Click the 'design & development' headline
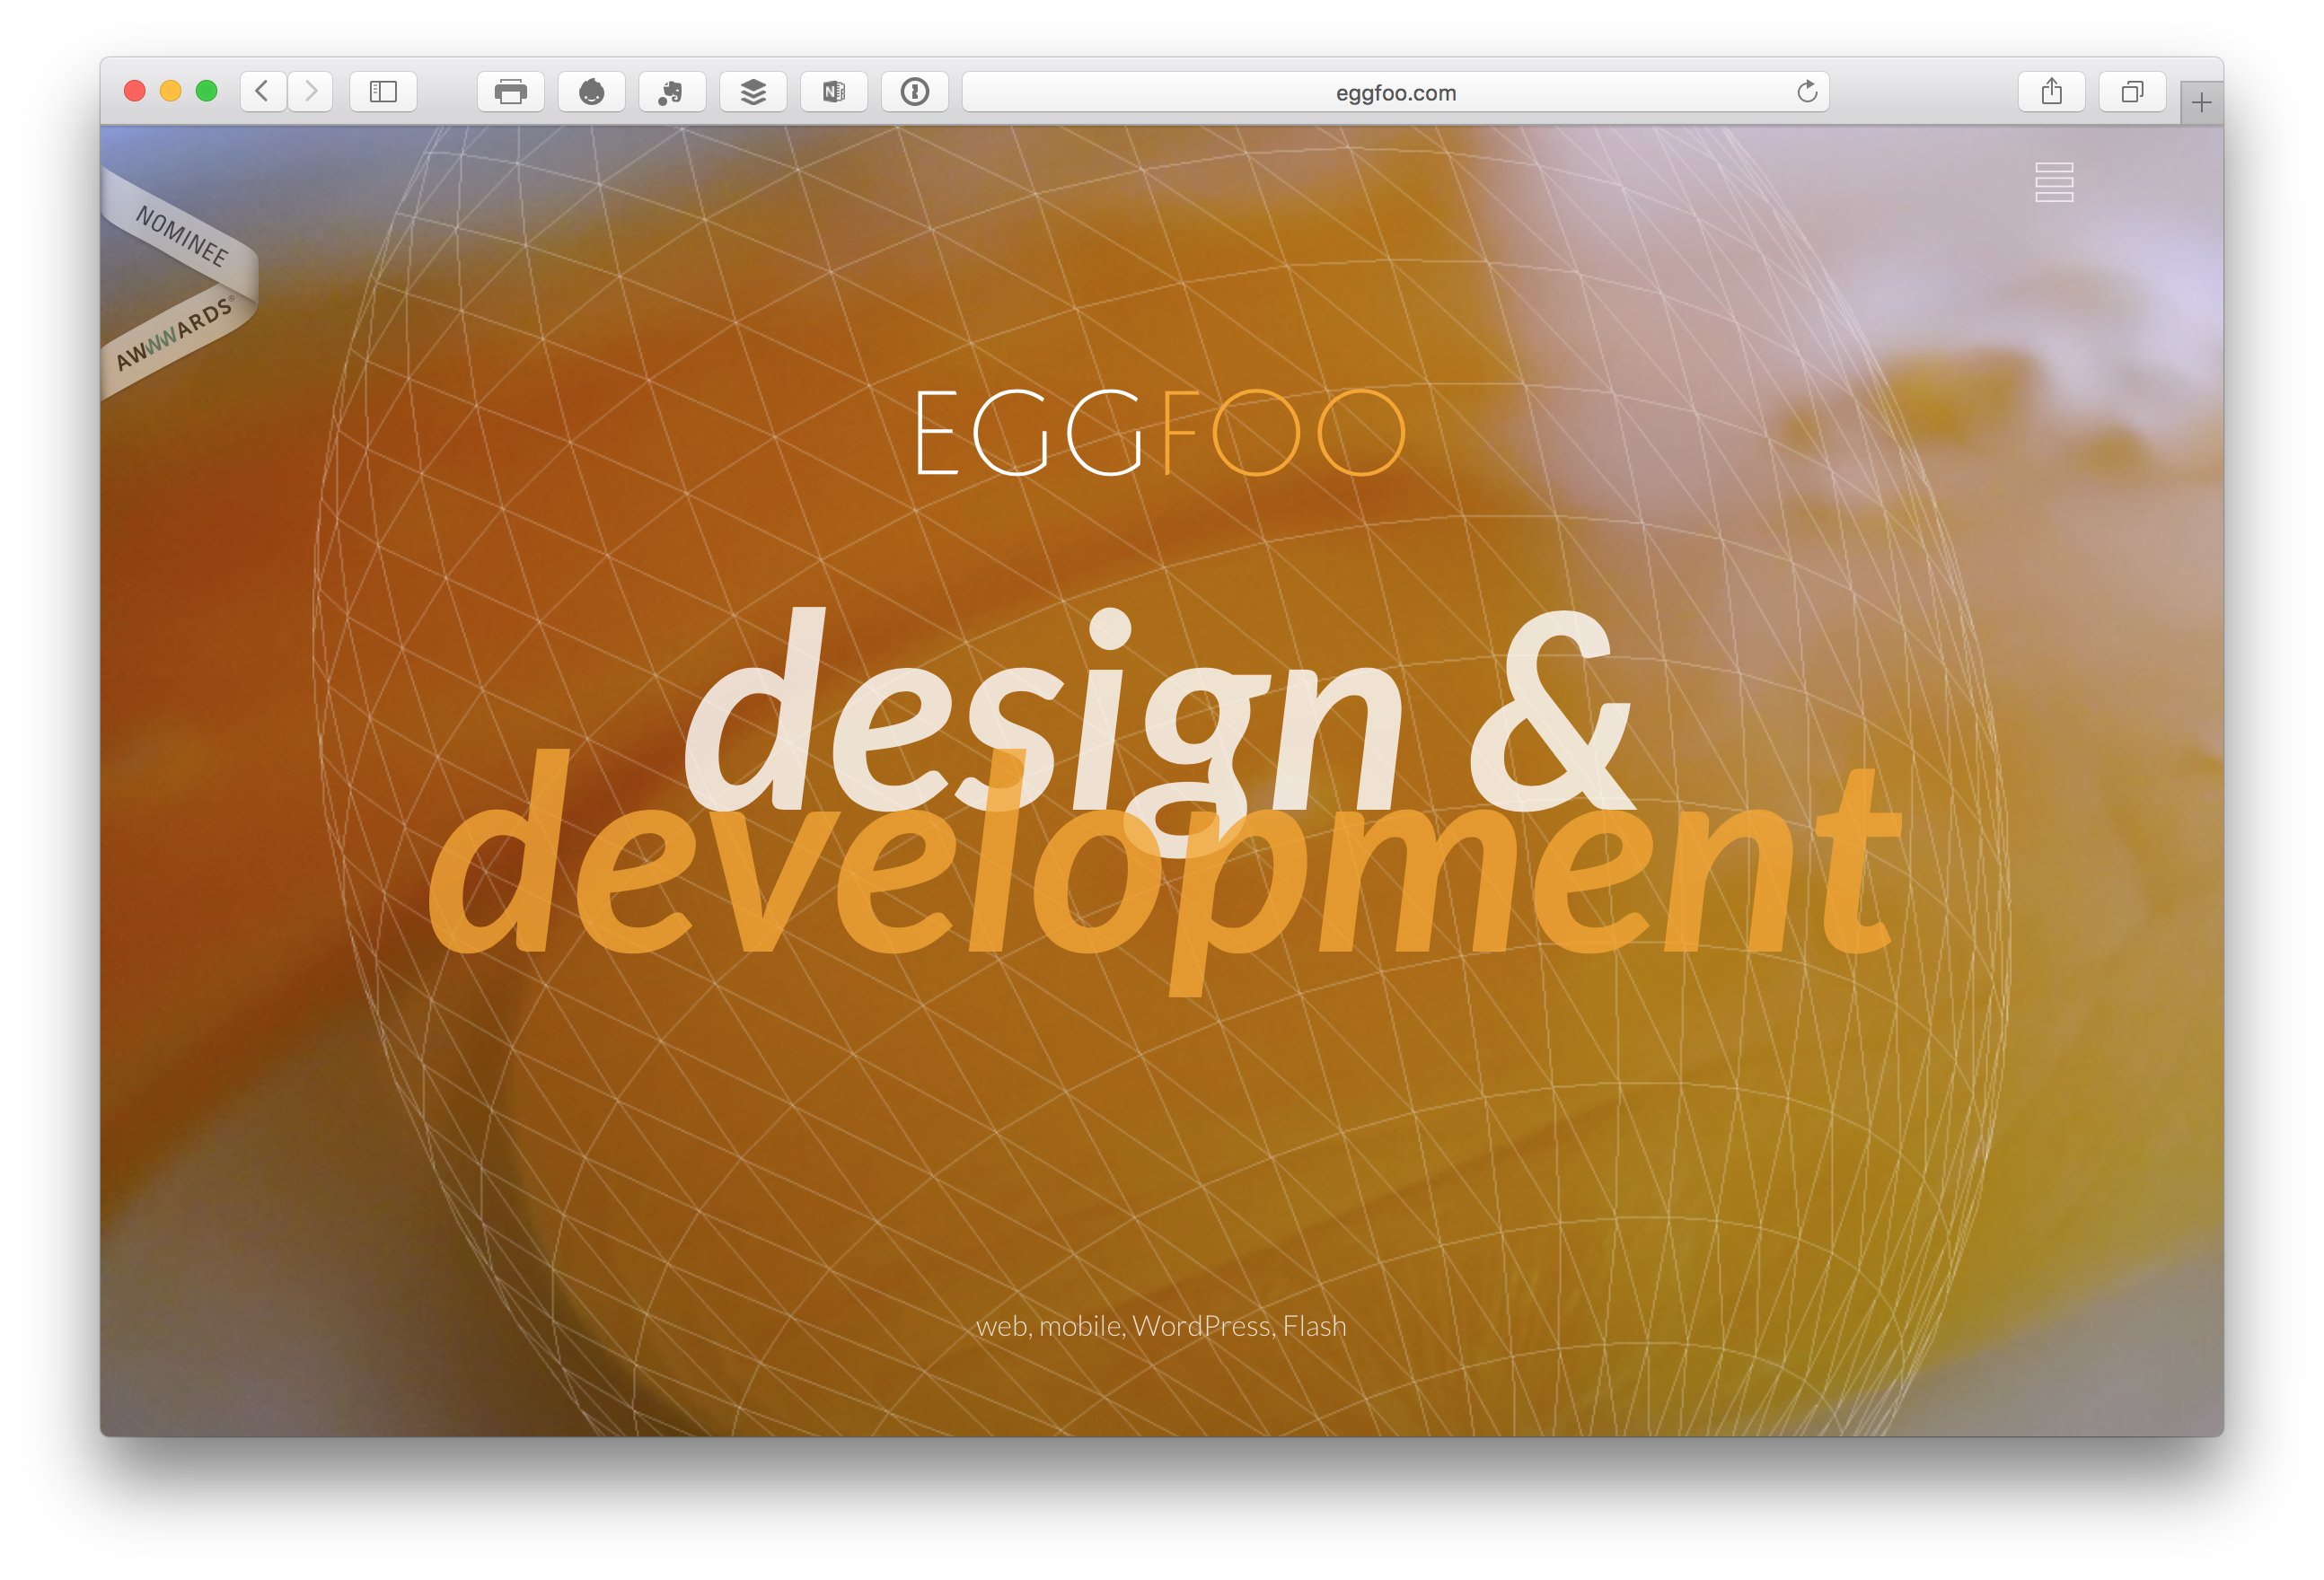2324x1580 pixels. (1160, 790)
